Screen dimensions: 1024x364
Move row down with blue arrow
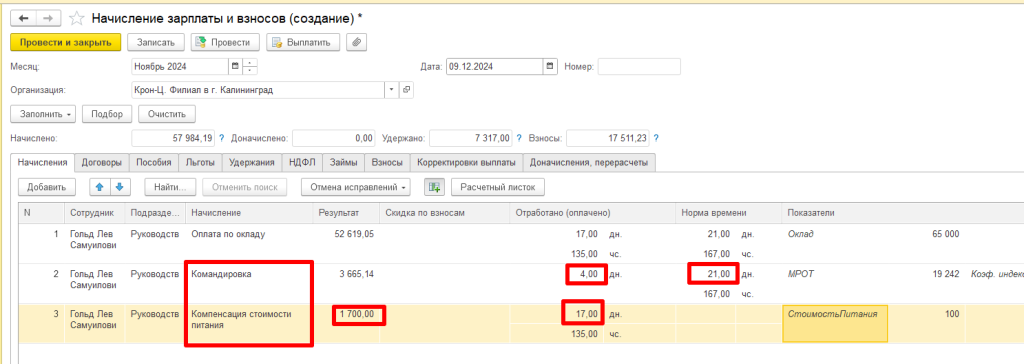point(121,187)
